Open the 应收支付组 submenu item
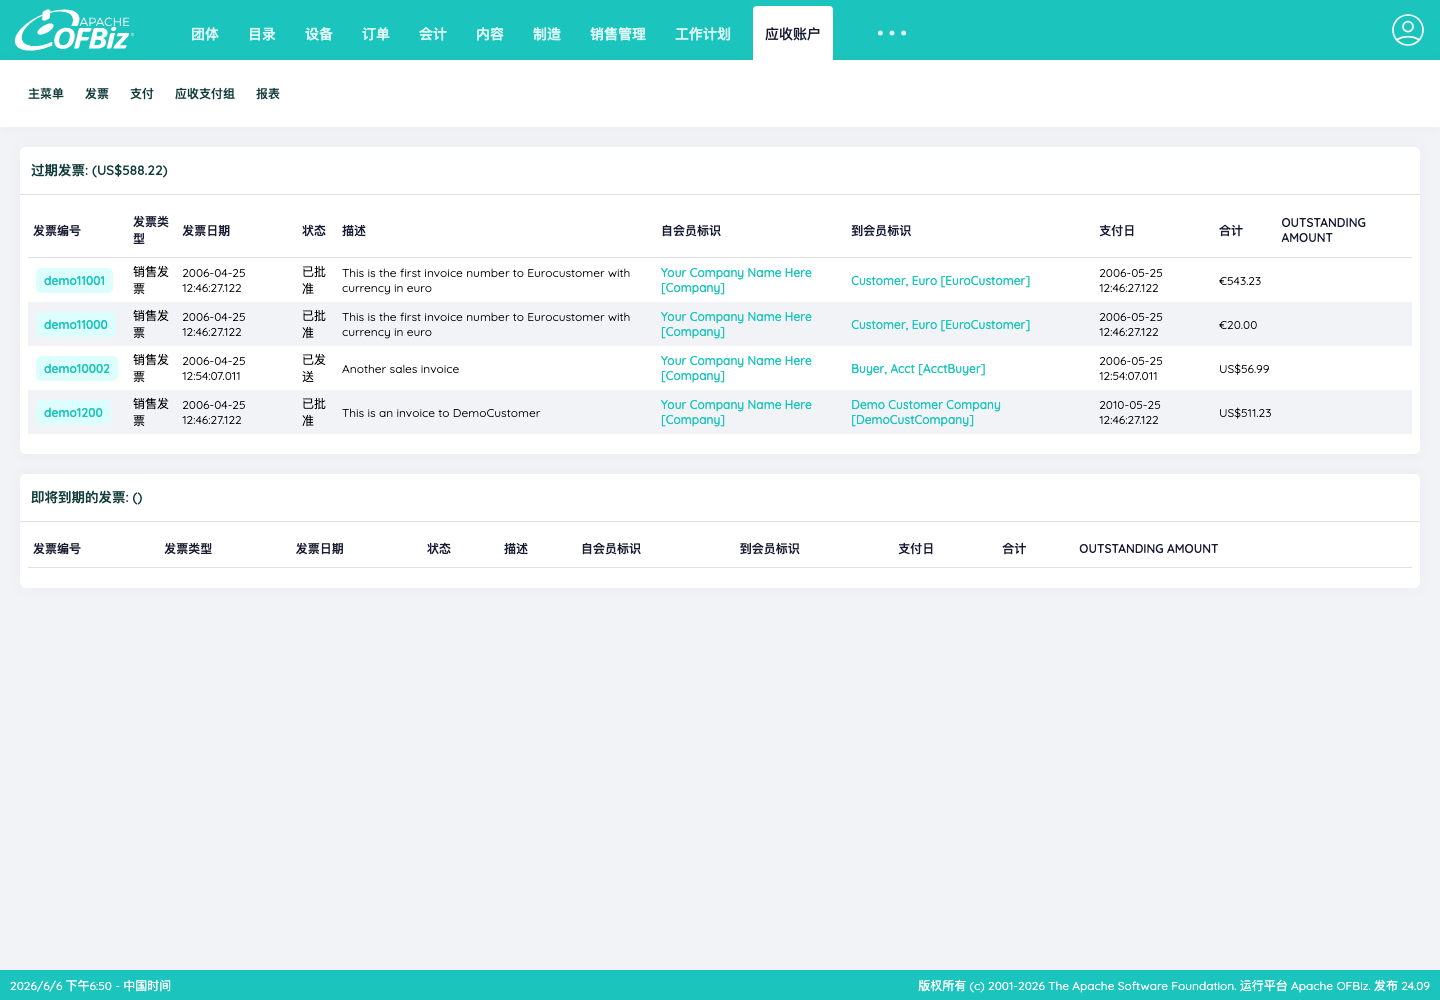The width and height of the screenshot is (1440, 1000). tap(205, 94)
